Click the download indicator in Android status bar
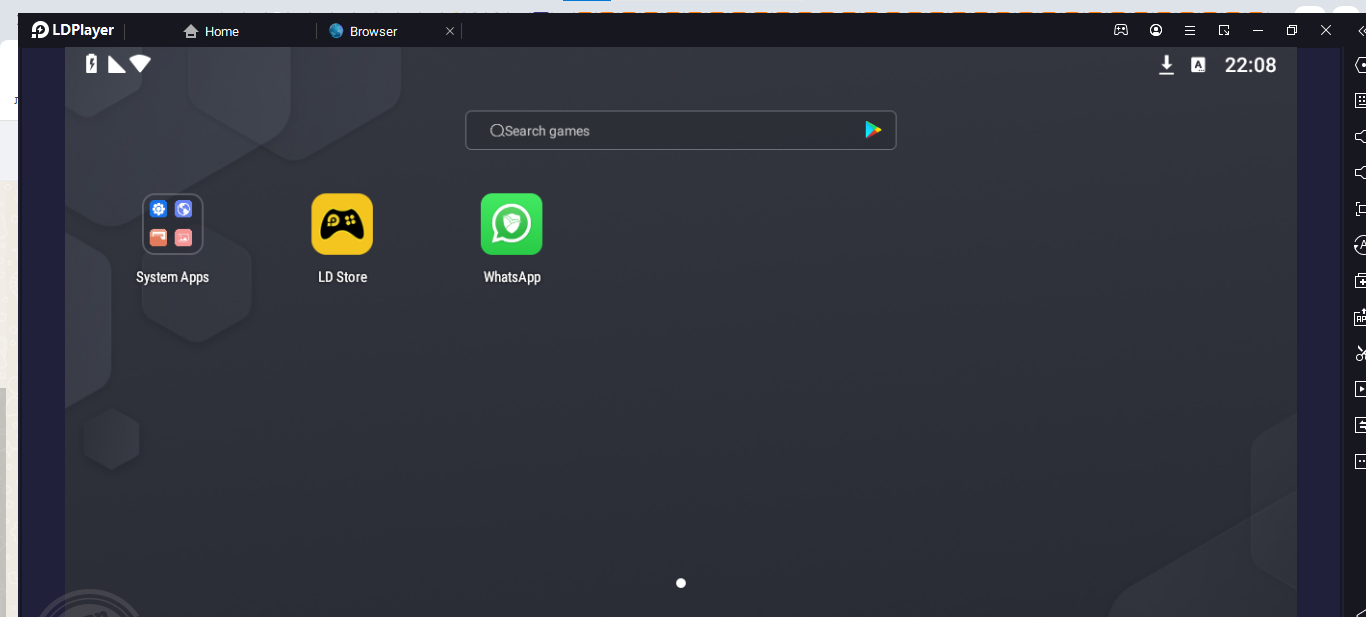The height and width of the screenshot is (617, 1366). [1166, 65]
